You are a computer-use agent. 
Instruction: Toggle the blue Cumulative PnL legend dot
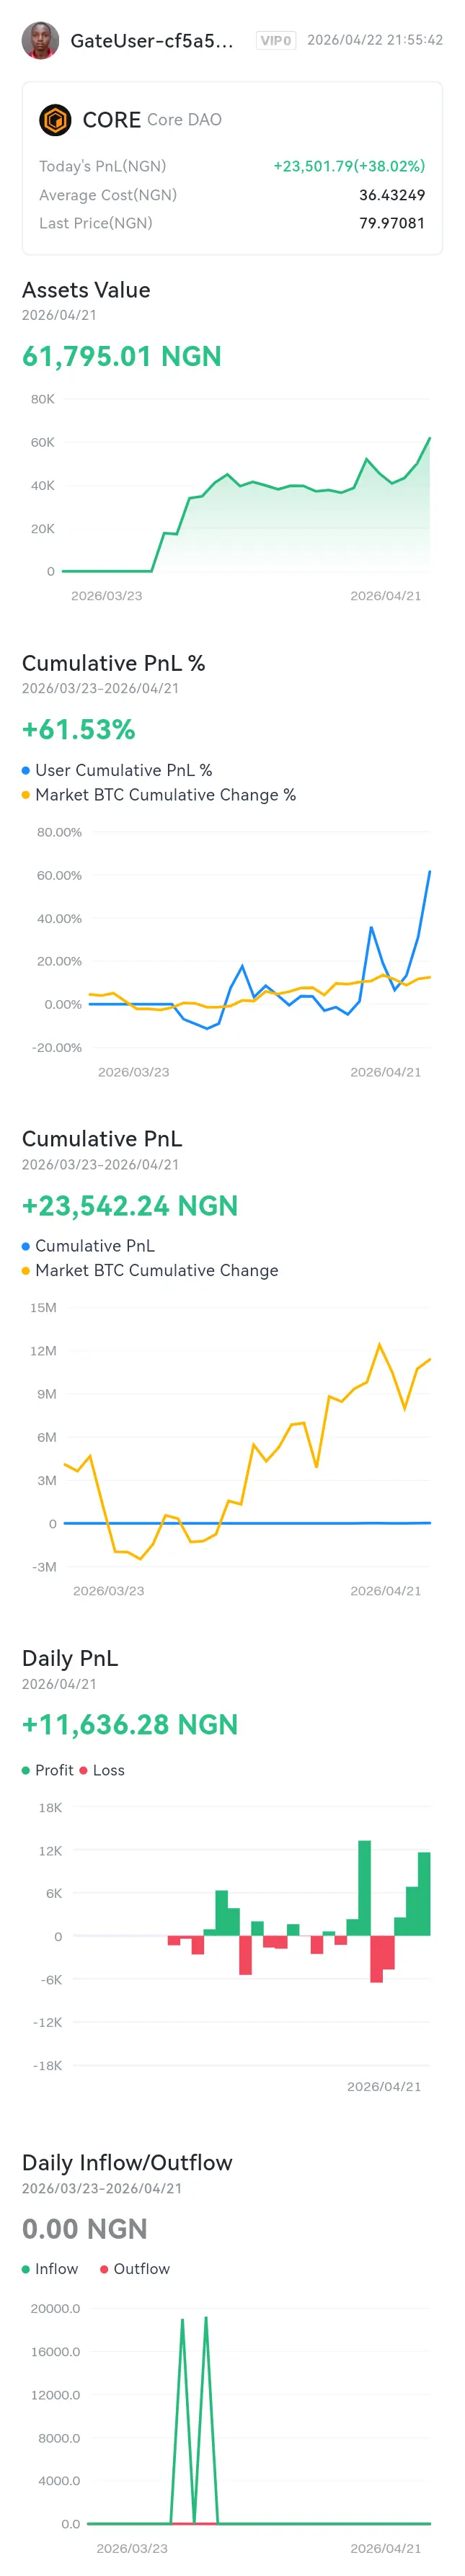26,1246
